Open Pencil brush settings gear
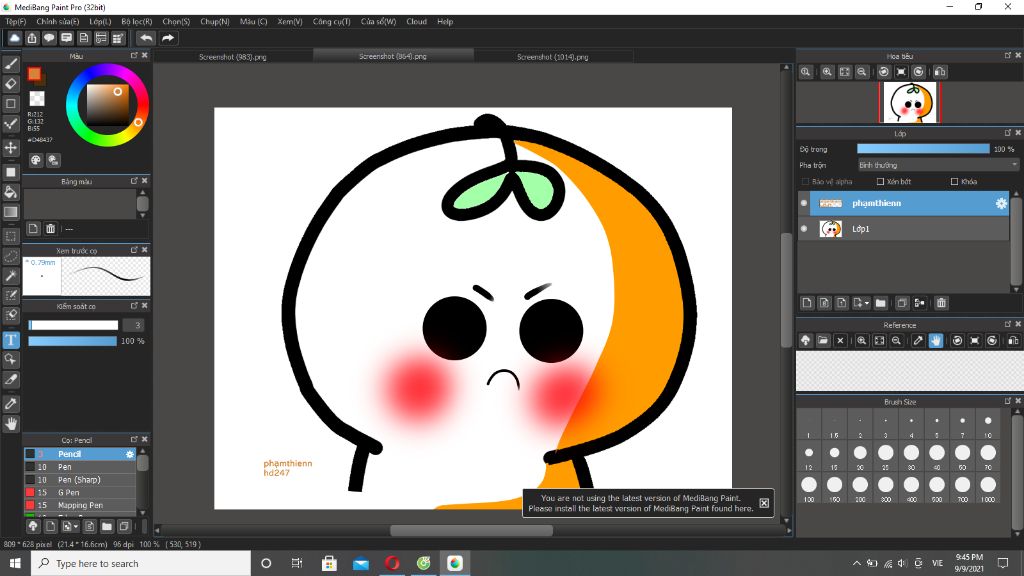The image size is (1024, 576). tap(129, 454)
